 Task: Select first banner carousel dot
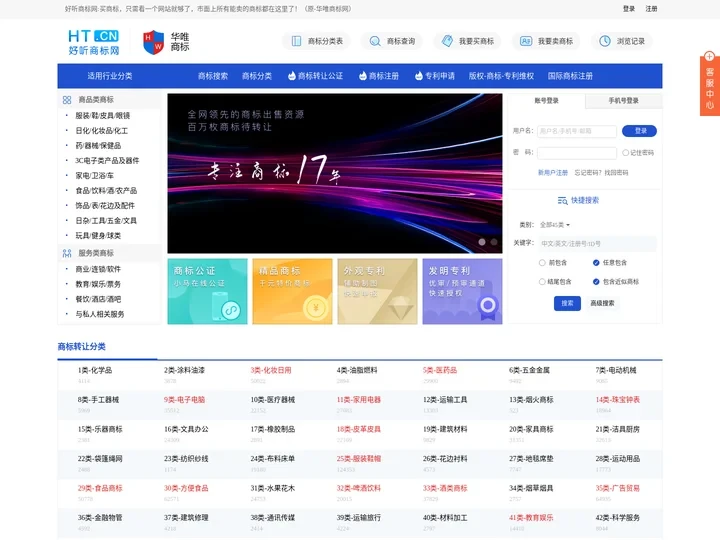(482, 242)
